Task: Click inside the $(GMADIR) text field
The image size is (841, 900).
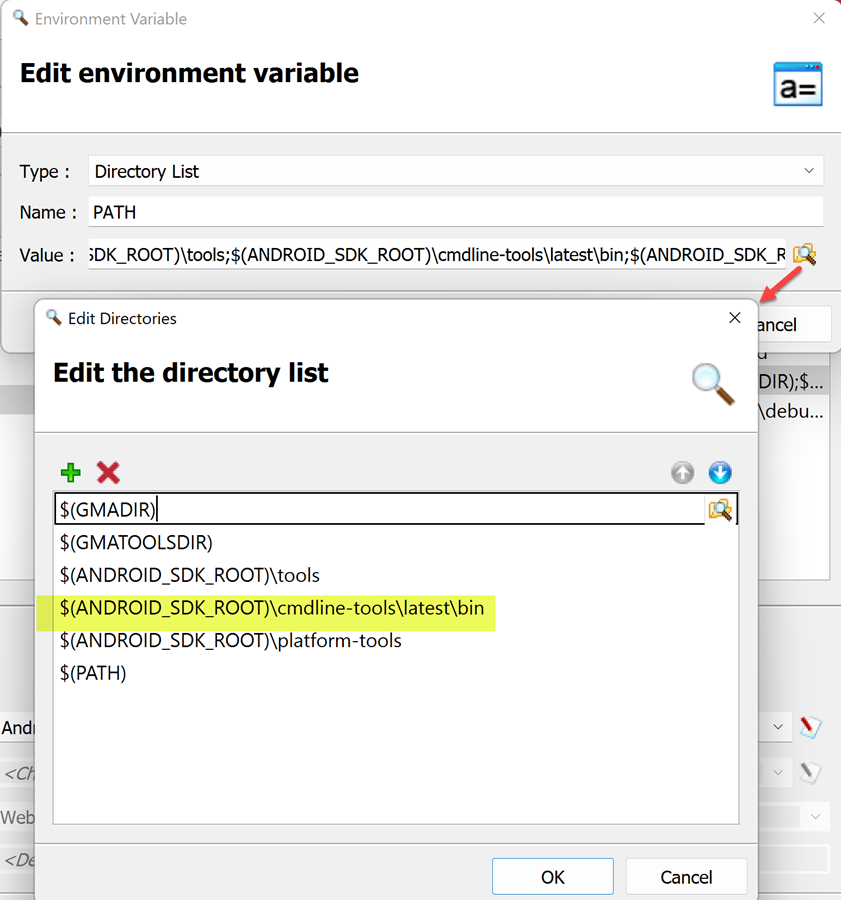Action: click(300, 508)
